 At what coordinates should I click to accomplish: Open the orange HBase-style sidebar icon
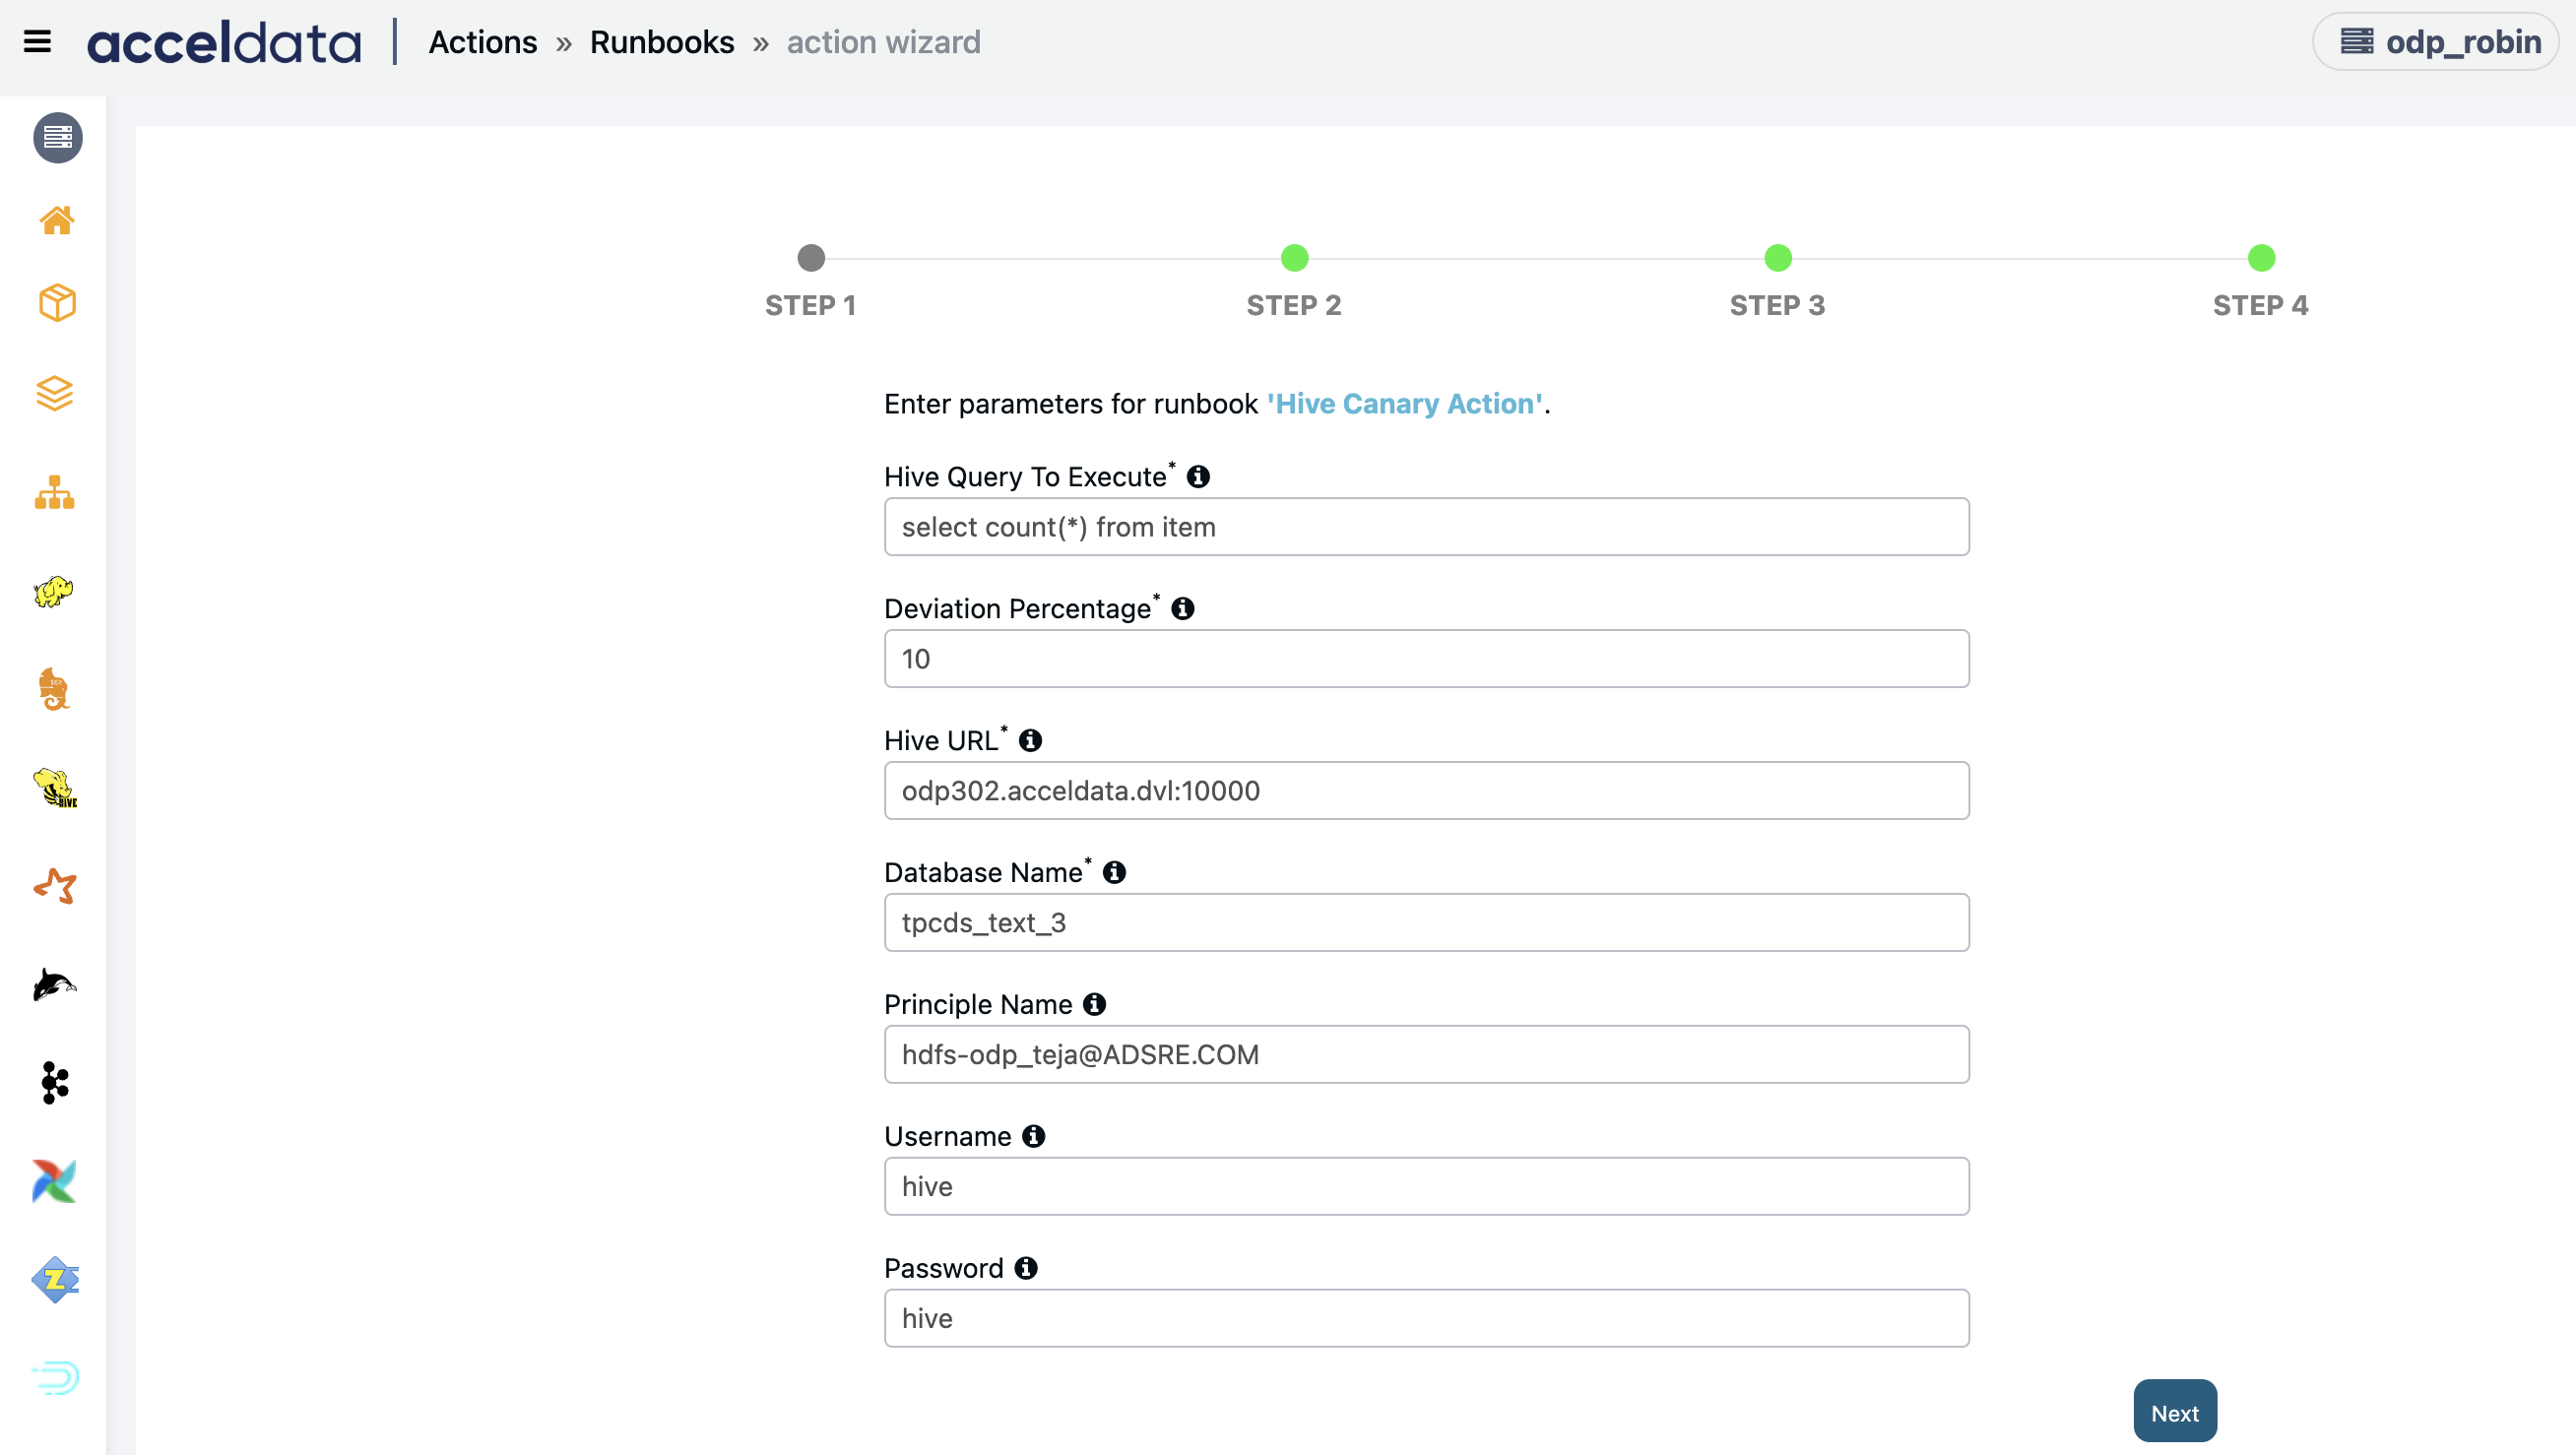click(54, 689)
